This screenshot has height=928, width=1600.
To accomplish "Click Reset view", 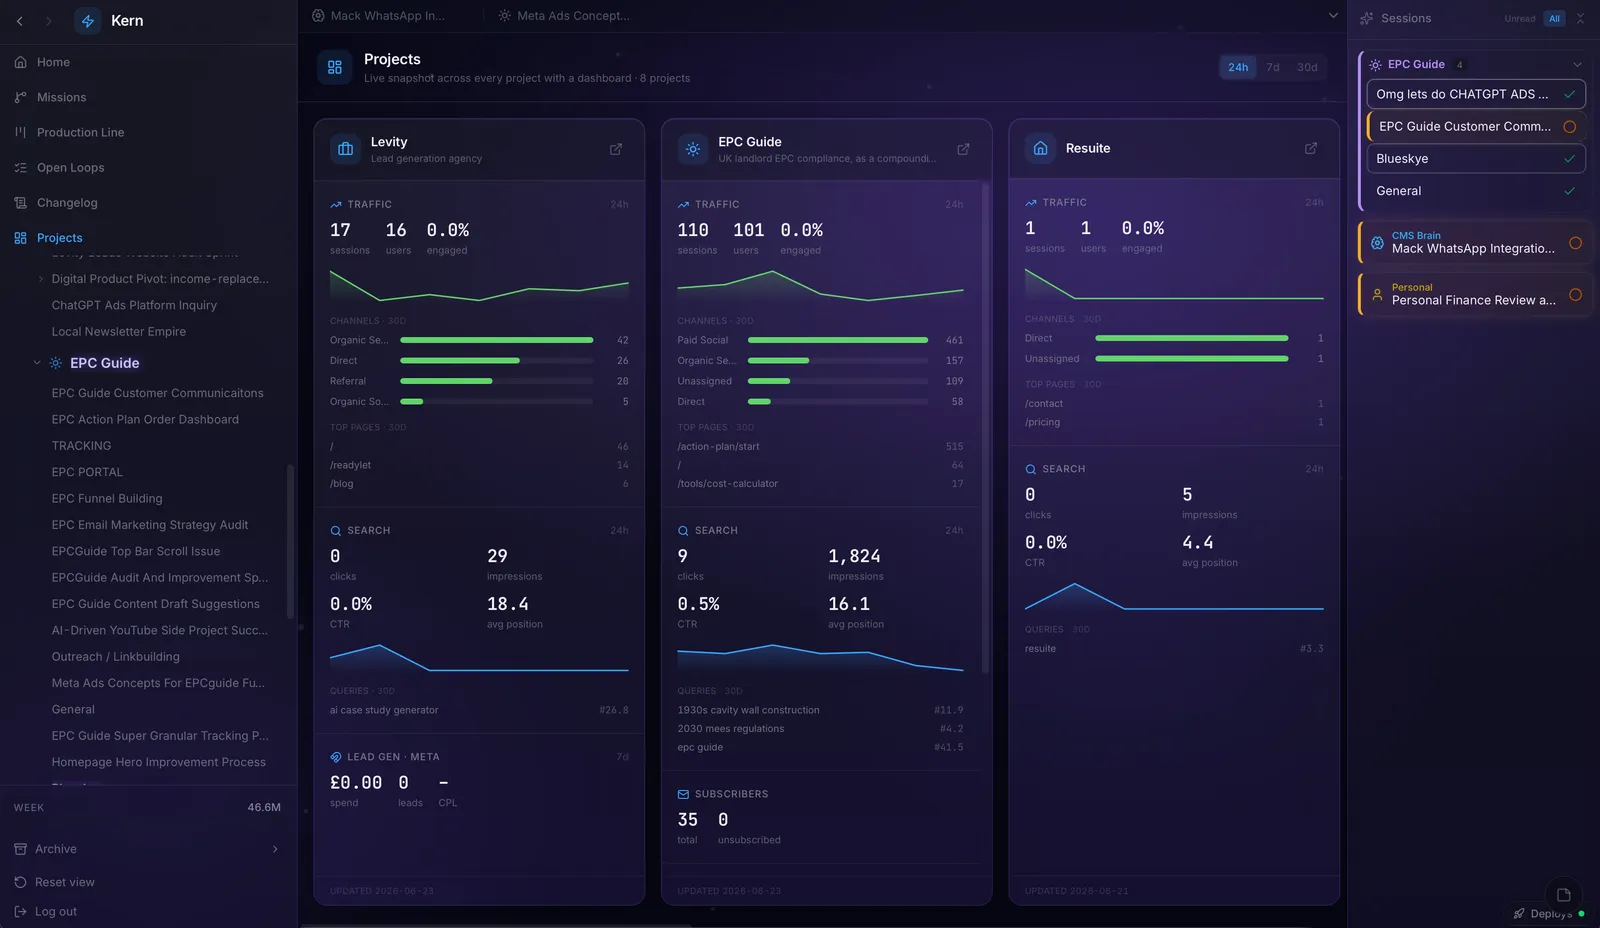I will click(65, 882).
